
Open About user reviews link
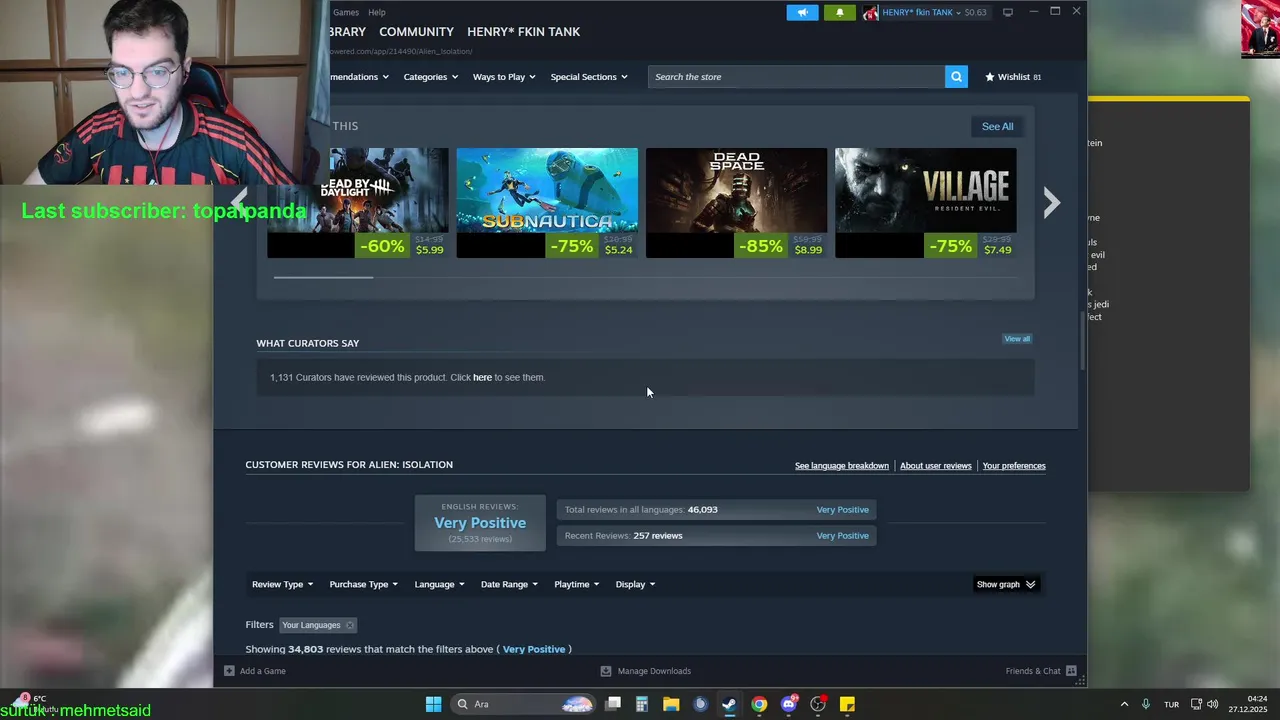point(935,466)
